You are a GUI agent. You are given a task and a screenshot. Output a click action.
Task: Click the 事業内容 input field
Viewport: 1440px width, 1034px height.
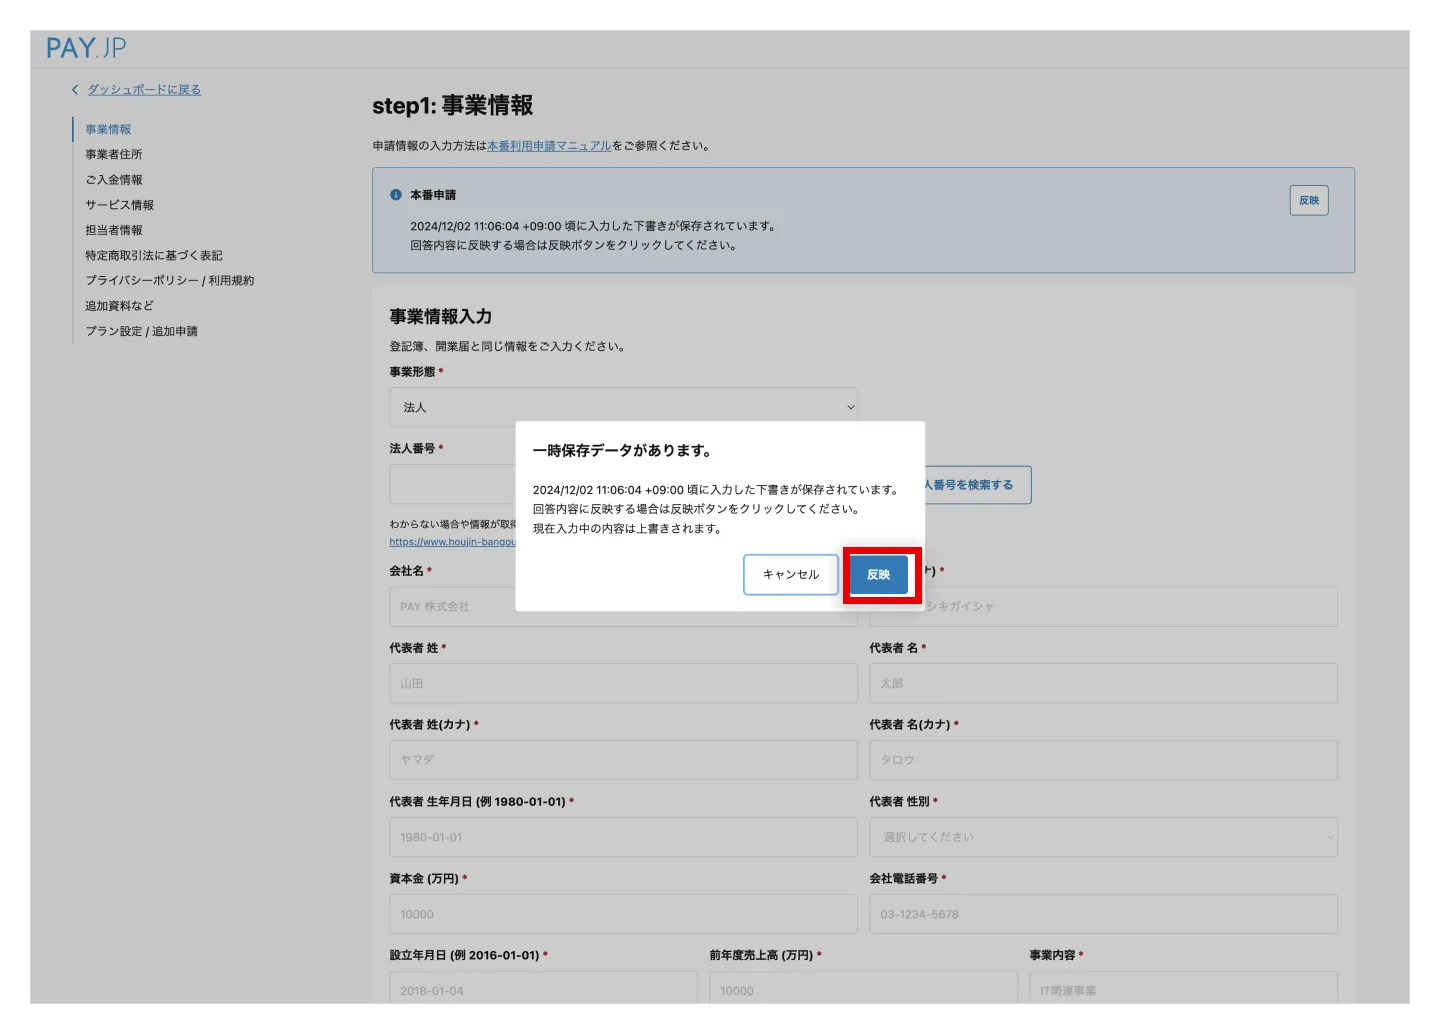1183,988
